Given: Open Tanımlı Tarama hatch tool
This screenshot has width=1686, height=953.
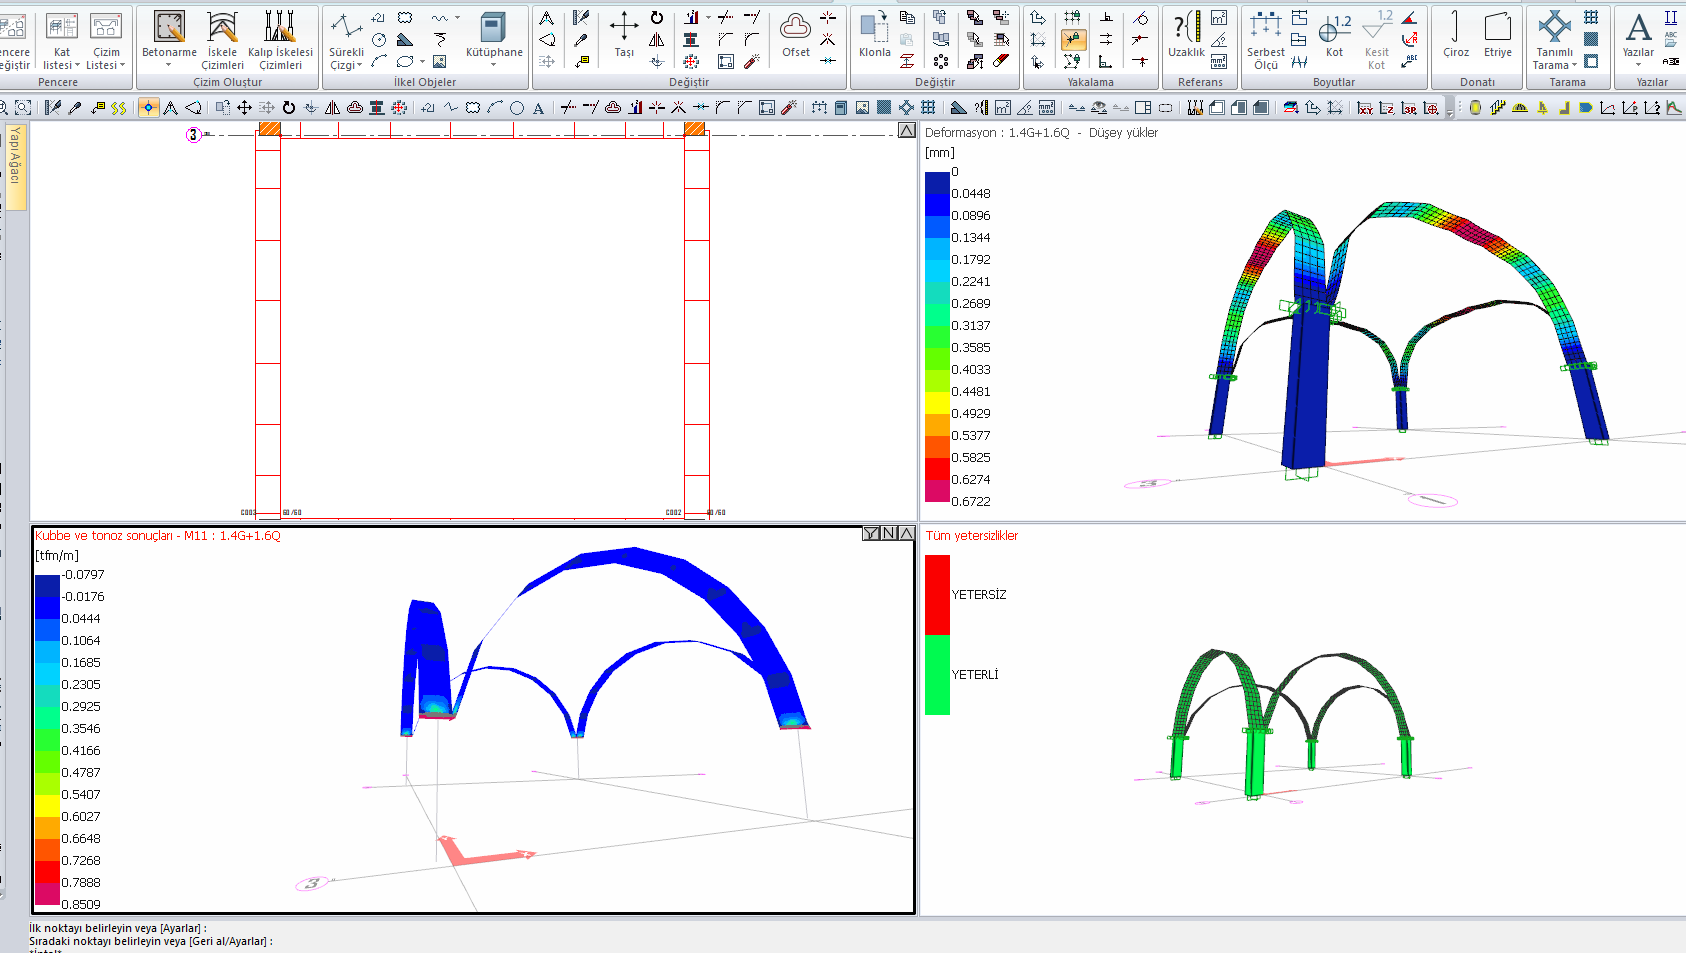Looking at the screenshot, I should pyautogui.click(x=1554, y=40).
